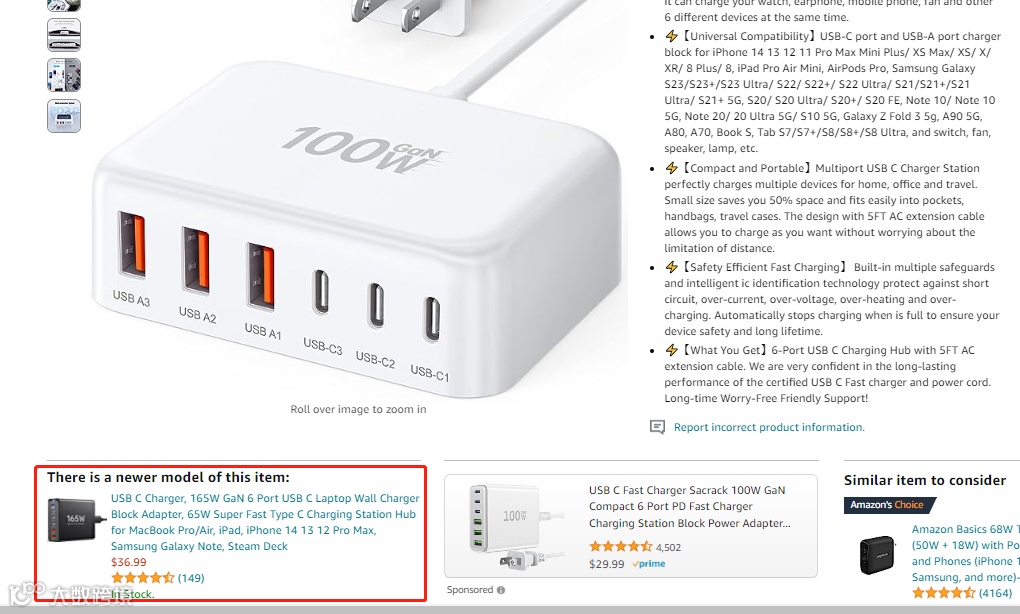Click the newer model star rating
The width and height of the screenshot is (1020, 614).
tap(142, 578)
